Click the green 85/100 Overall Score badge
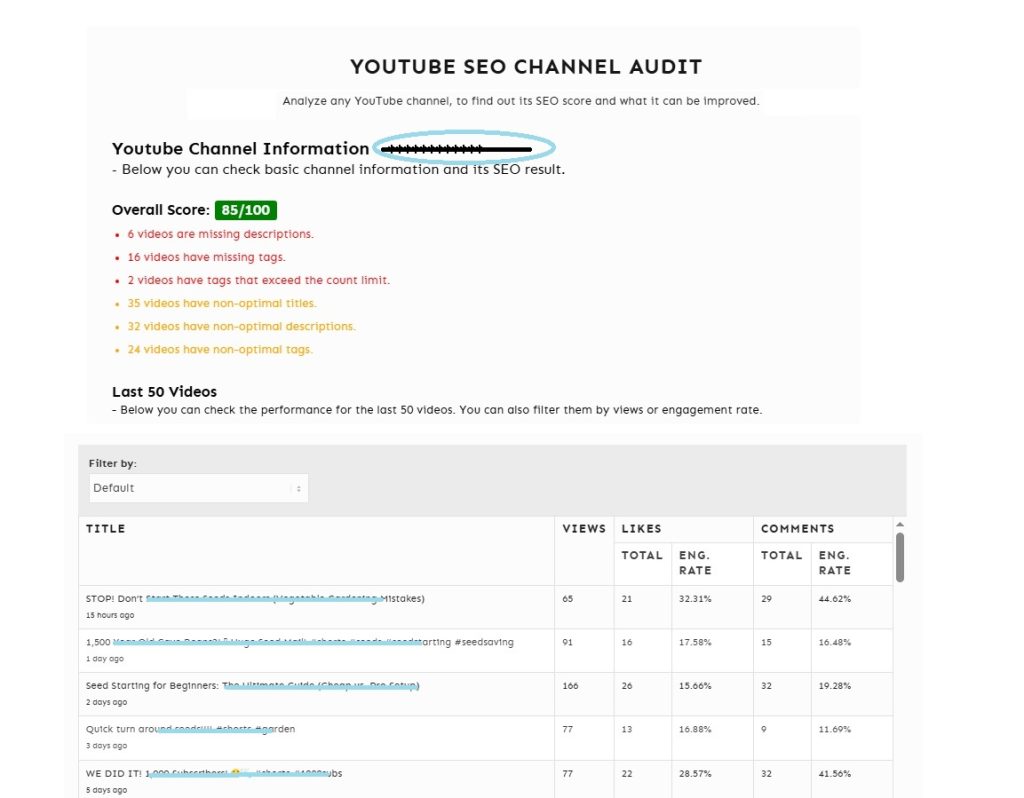This screenshot has height=798, width=1024. 245,210
